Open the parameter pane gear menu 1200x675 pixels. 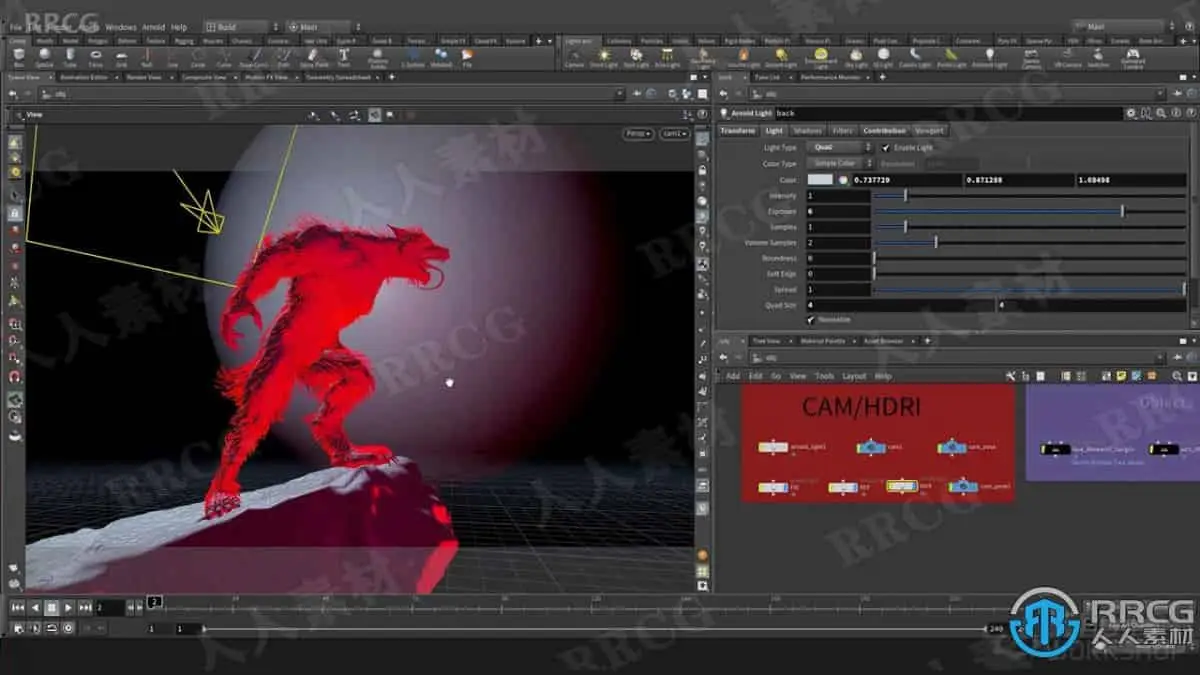click(1131, 113)
